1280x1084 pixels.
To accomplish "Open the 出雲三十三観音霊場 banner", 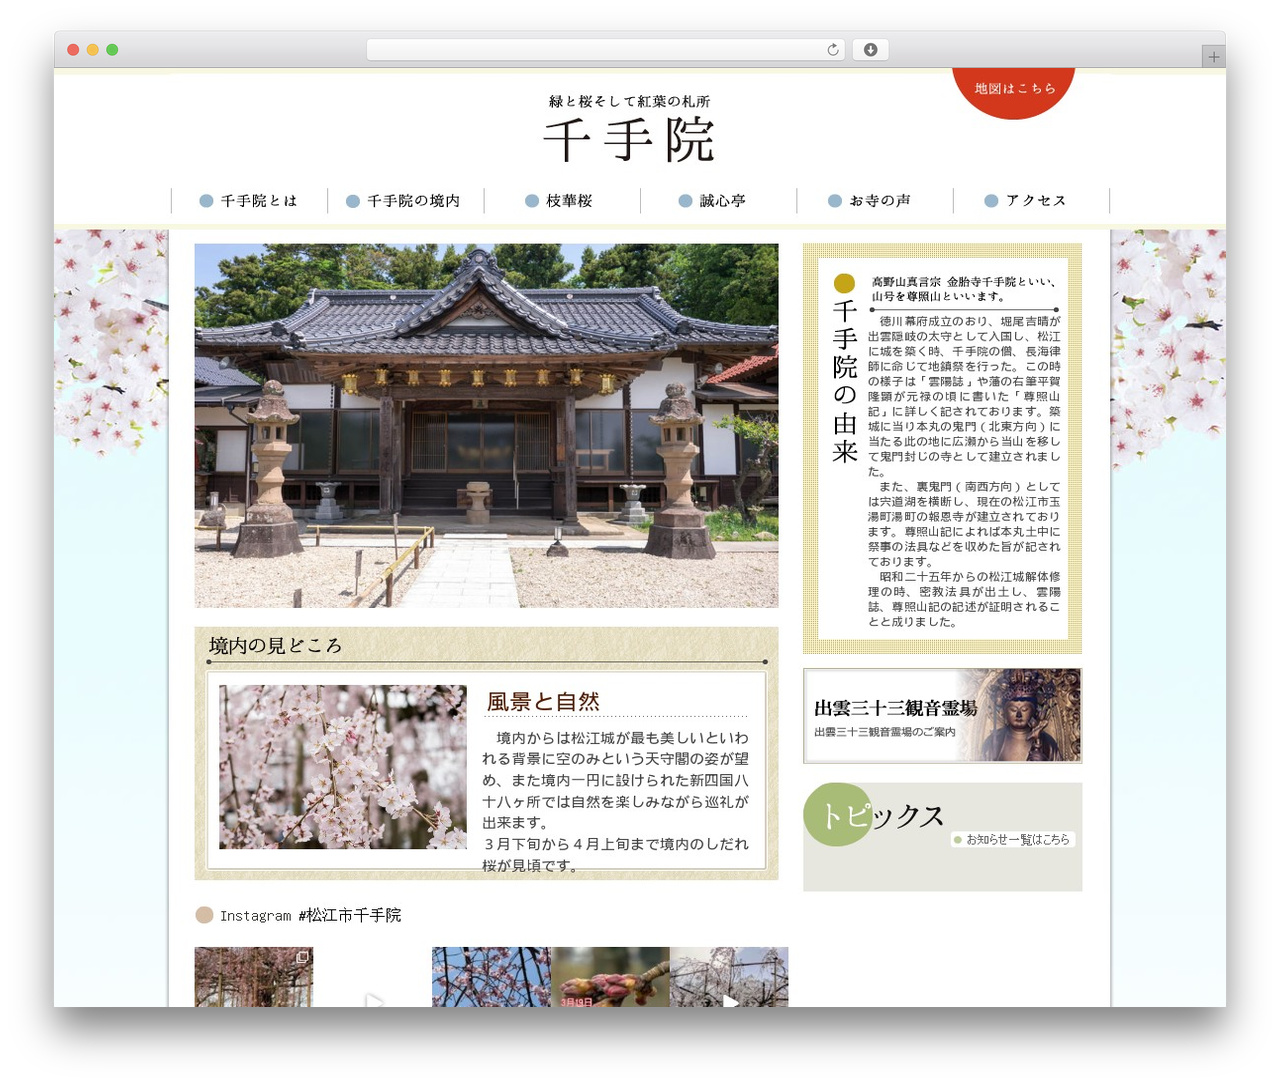I will click(x=942, y=716).
